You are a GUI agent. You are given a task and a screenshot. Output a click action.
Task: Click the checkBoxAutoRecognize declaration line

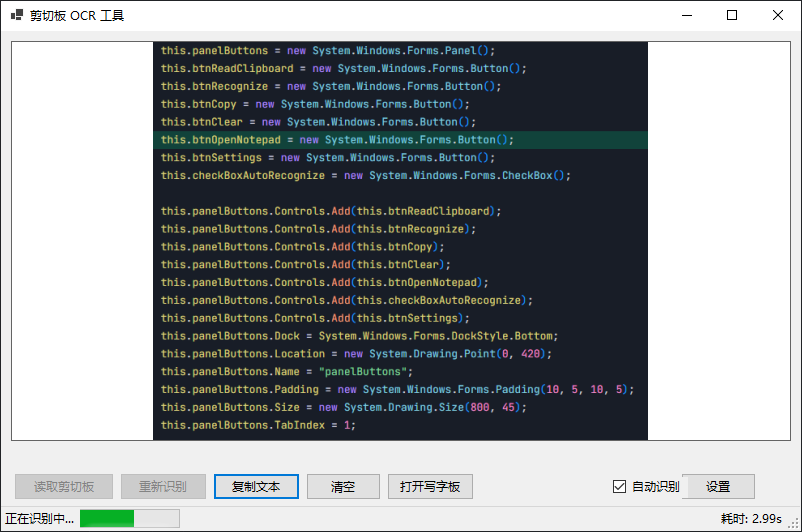point(364,176)
